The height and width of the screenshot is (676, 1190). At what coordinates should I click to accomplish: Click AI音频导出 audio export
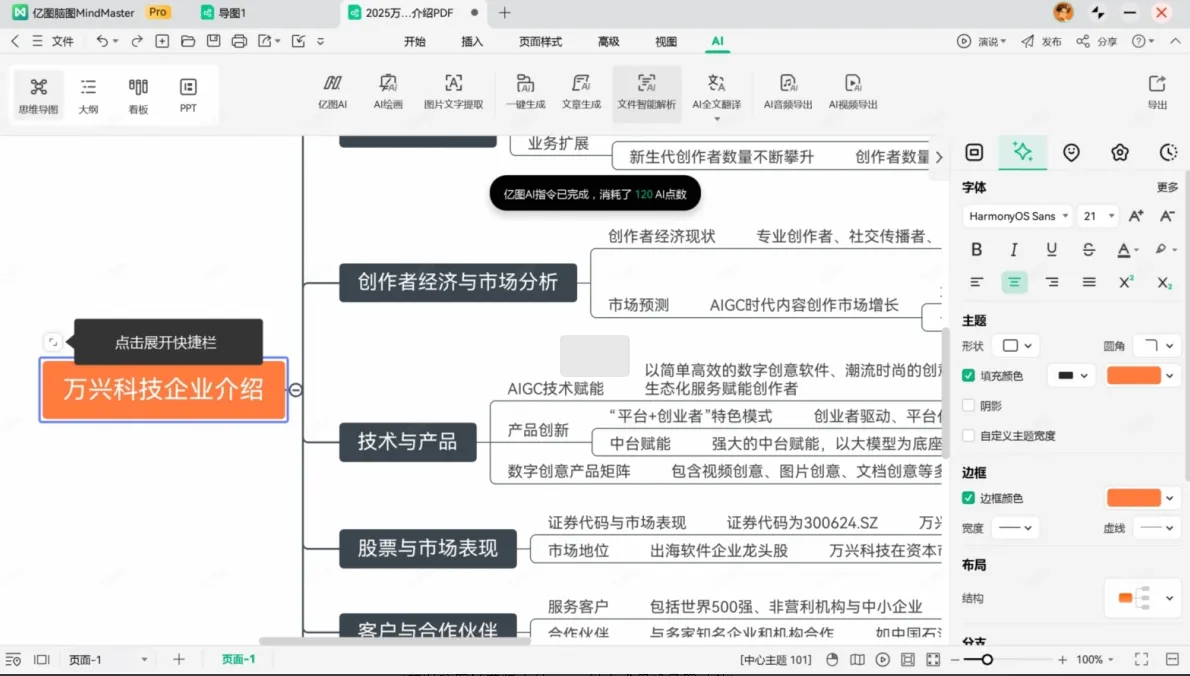tap(788, 93)
